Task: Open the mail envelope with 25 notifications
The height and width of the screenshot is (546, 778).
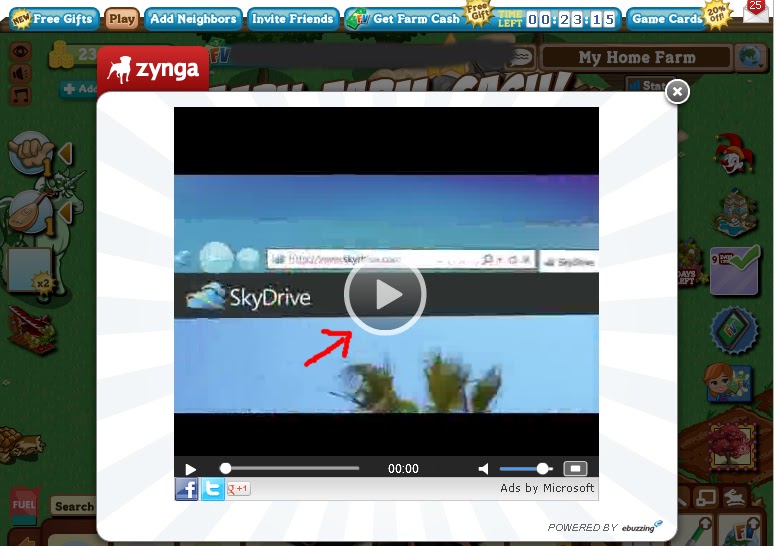Action: (755, 11)
